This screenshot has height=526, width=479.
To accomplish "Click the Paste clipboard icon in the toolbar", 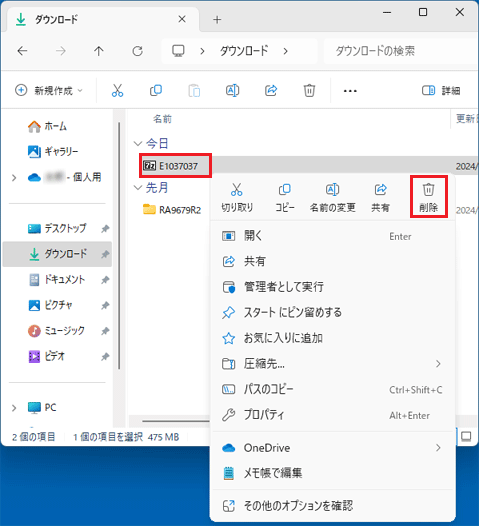I will pyautogui.click(x=194, y=91).
